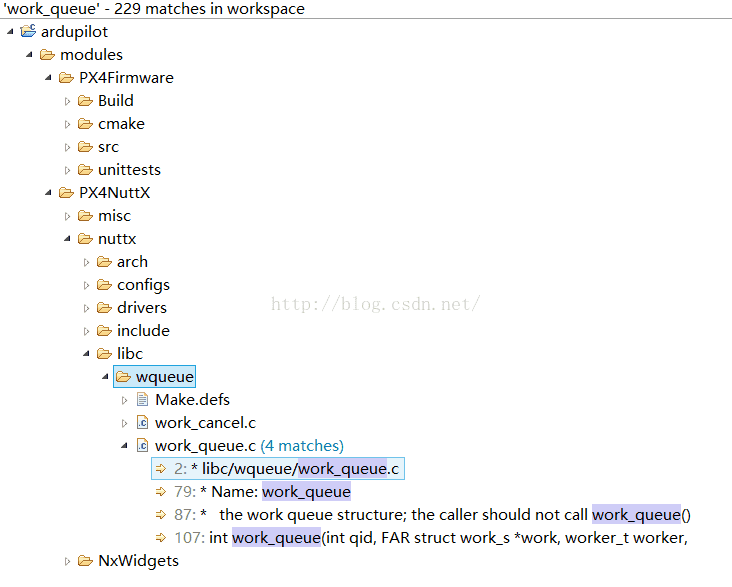Collapse the ardupilot project node
The image size is (732, 587).
click(10, 32)
